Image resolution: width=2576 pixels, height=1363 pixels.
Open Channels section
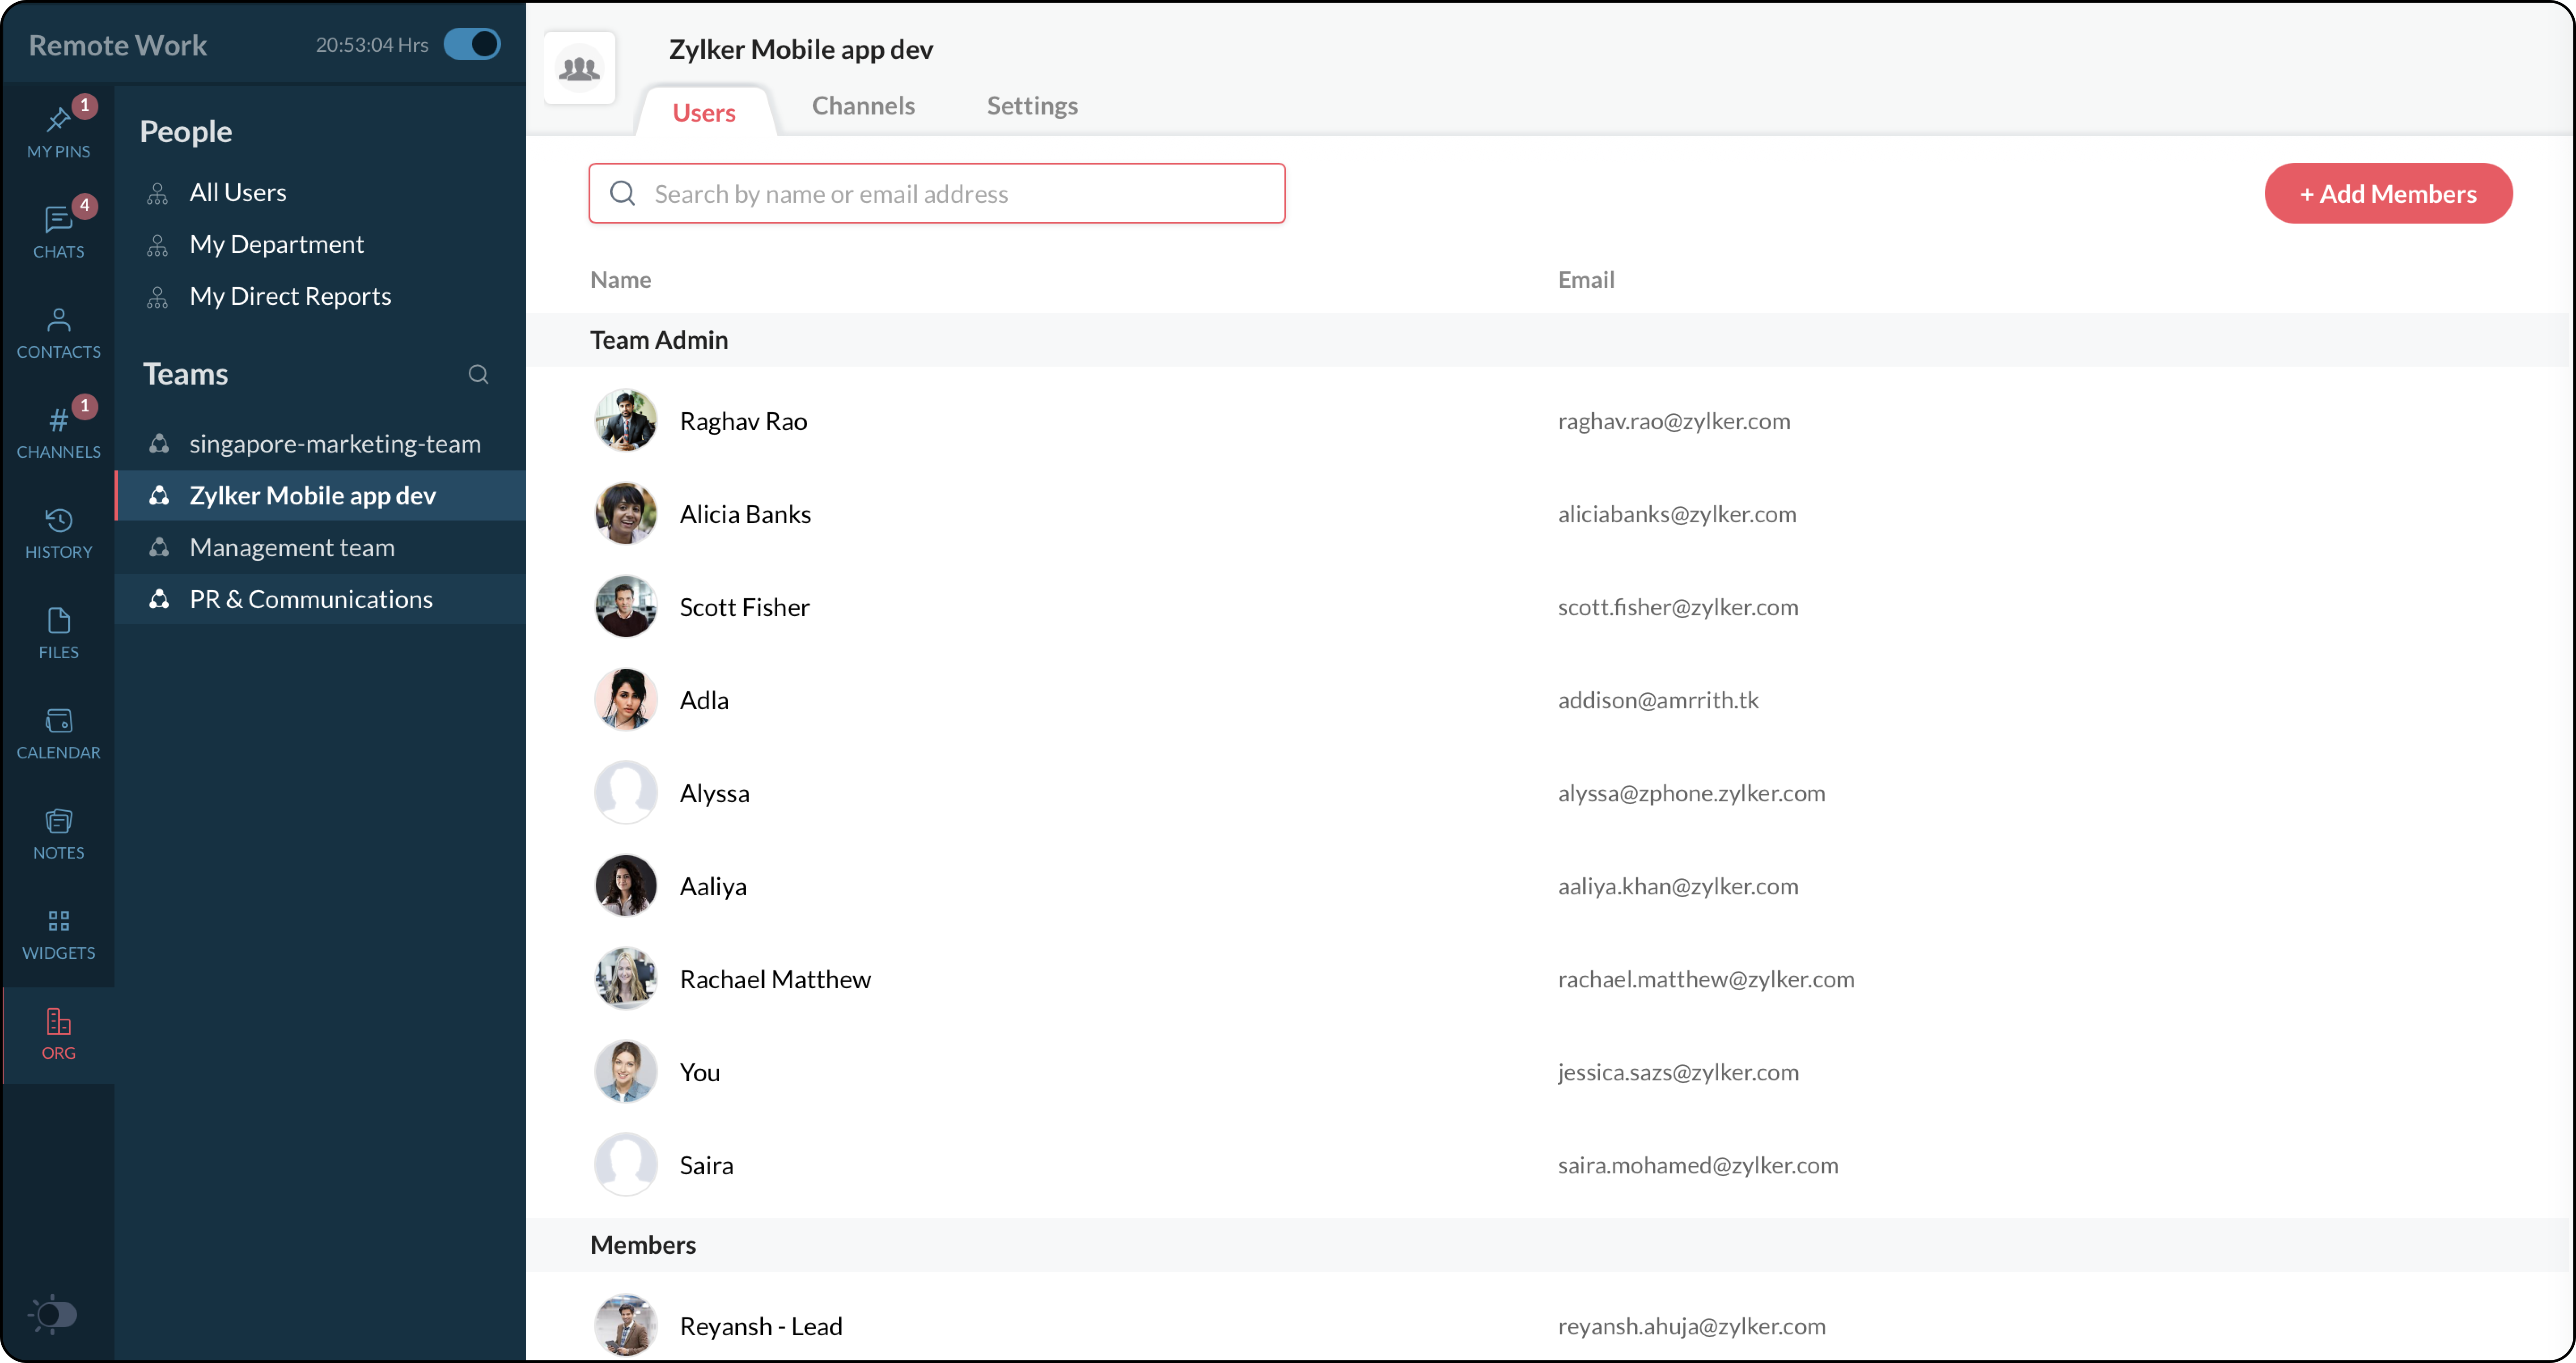point(58,433)
